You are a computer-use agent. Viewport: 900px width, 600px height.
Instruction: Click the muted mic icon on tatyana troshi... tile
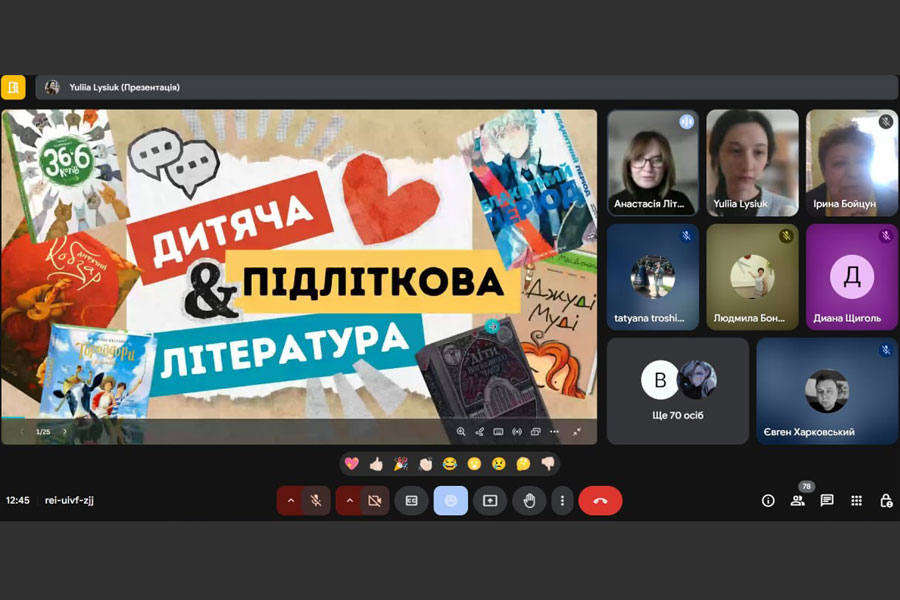(x=686, y=235)
